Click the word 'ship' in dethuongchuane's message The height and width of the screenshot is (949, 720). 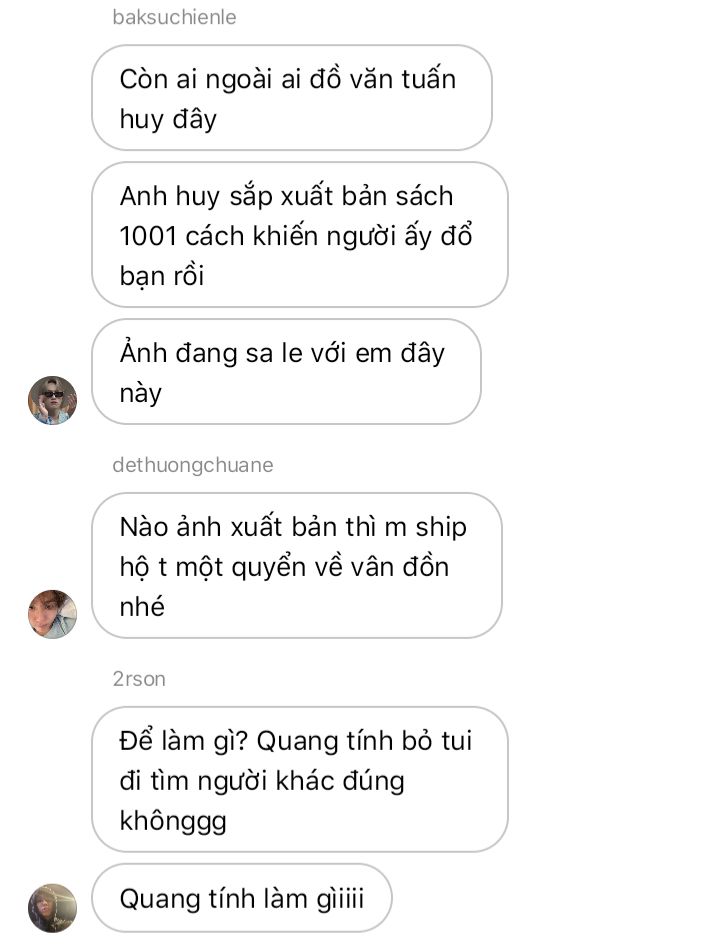click(x=441, y=527)
